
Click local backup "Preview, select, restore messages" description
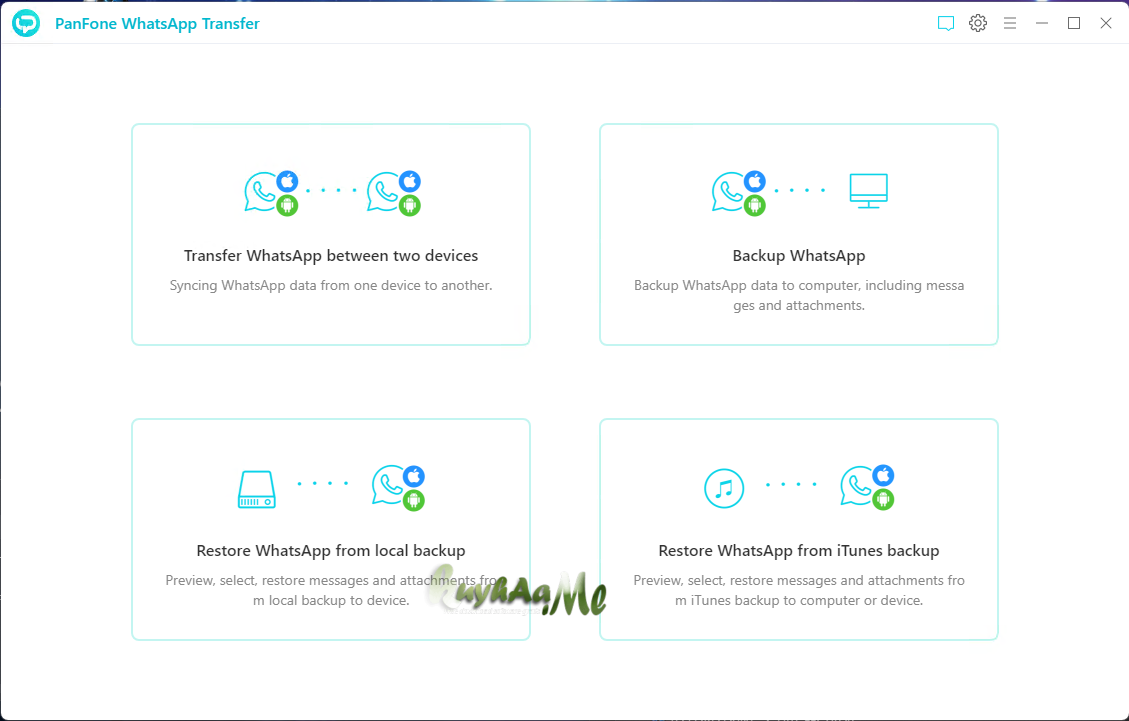coord(331,590)
